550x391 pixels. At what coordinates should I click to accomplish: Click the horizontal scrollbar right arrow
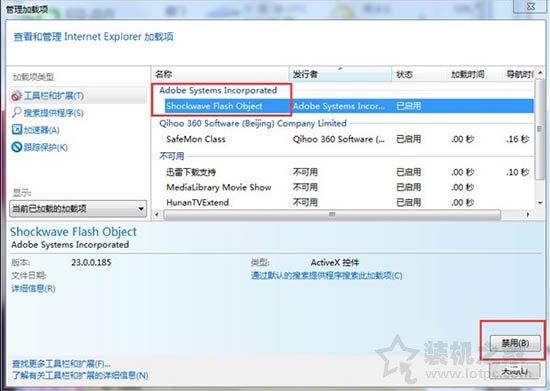(528, 214)
